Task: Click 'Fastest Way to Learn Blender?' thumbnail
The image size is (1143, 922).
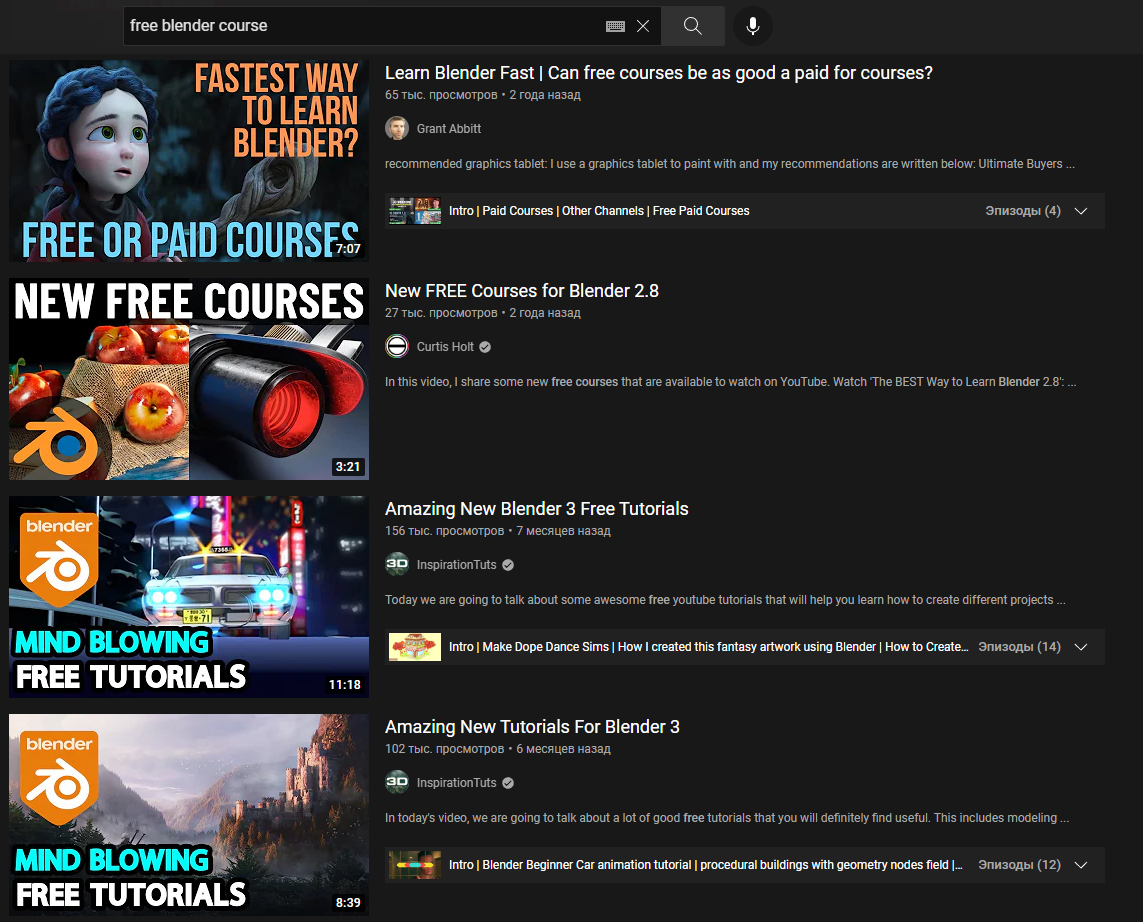Action: (189, 161)
